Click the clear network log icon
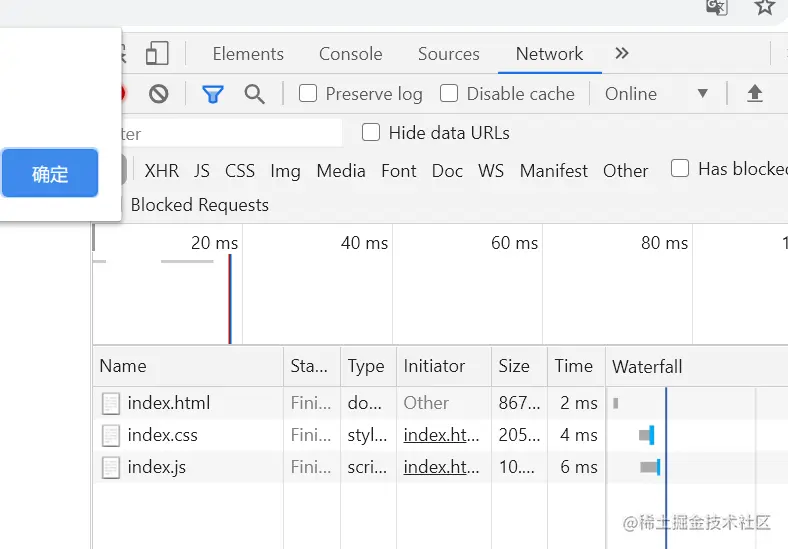This screenshot has width=788, height=549. pyautogui.click(x=158, y=94)
